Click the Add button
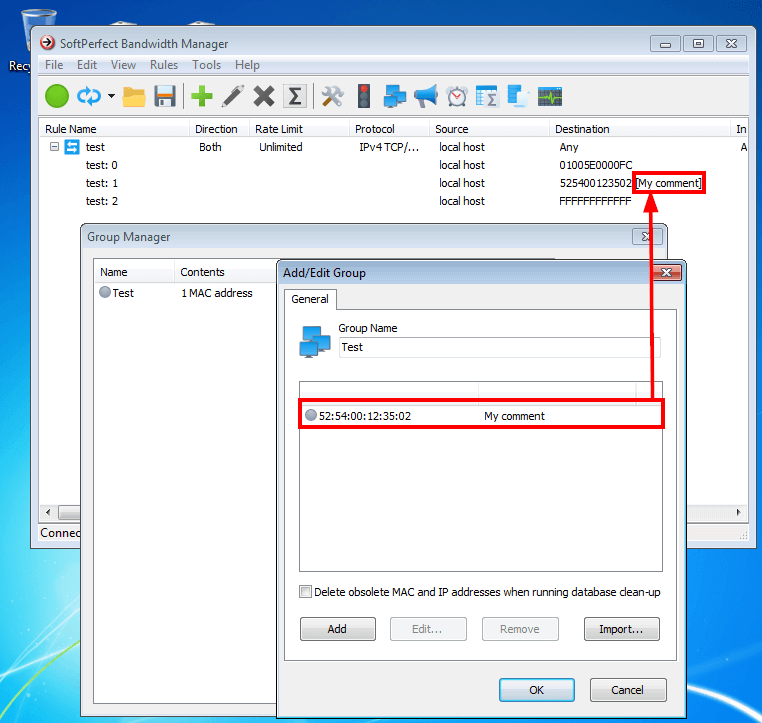The height and width of the screenshot is (723, 762). pos(338,629)
